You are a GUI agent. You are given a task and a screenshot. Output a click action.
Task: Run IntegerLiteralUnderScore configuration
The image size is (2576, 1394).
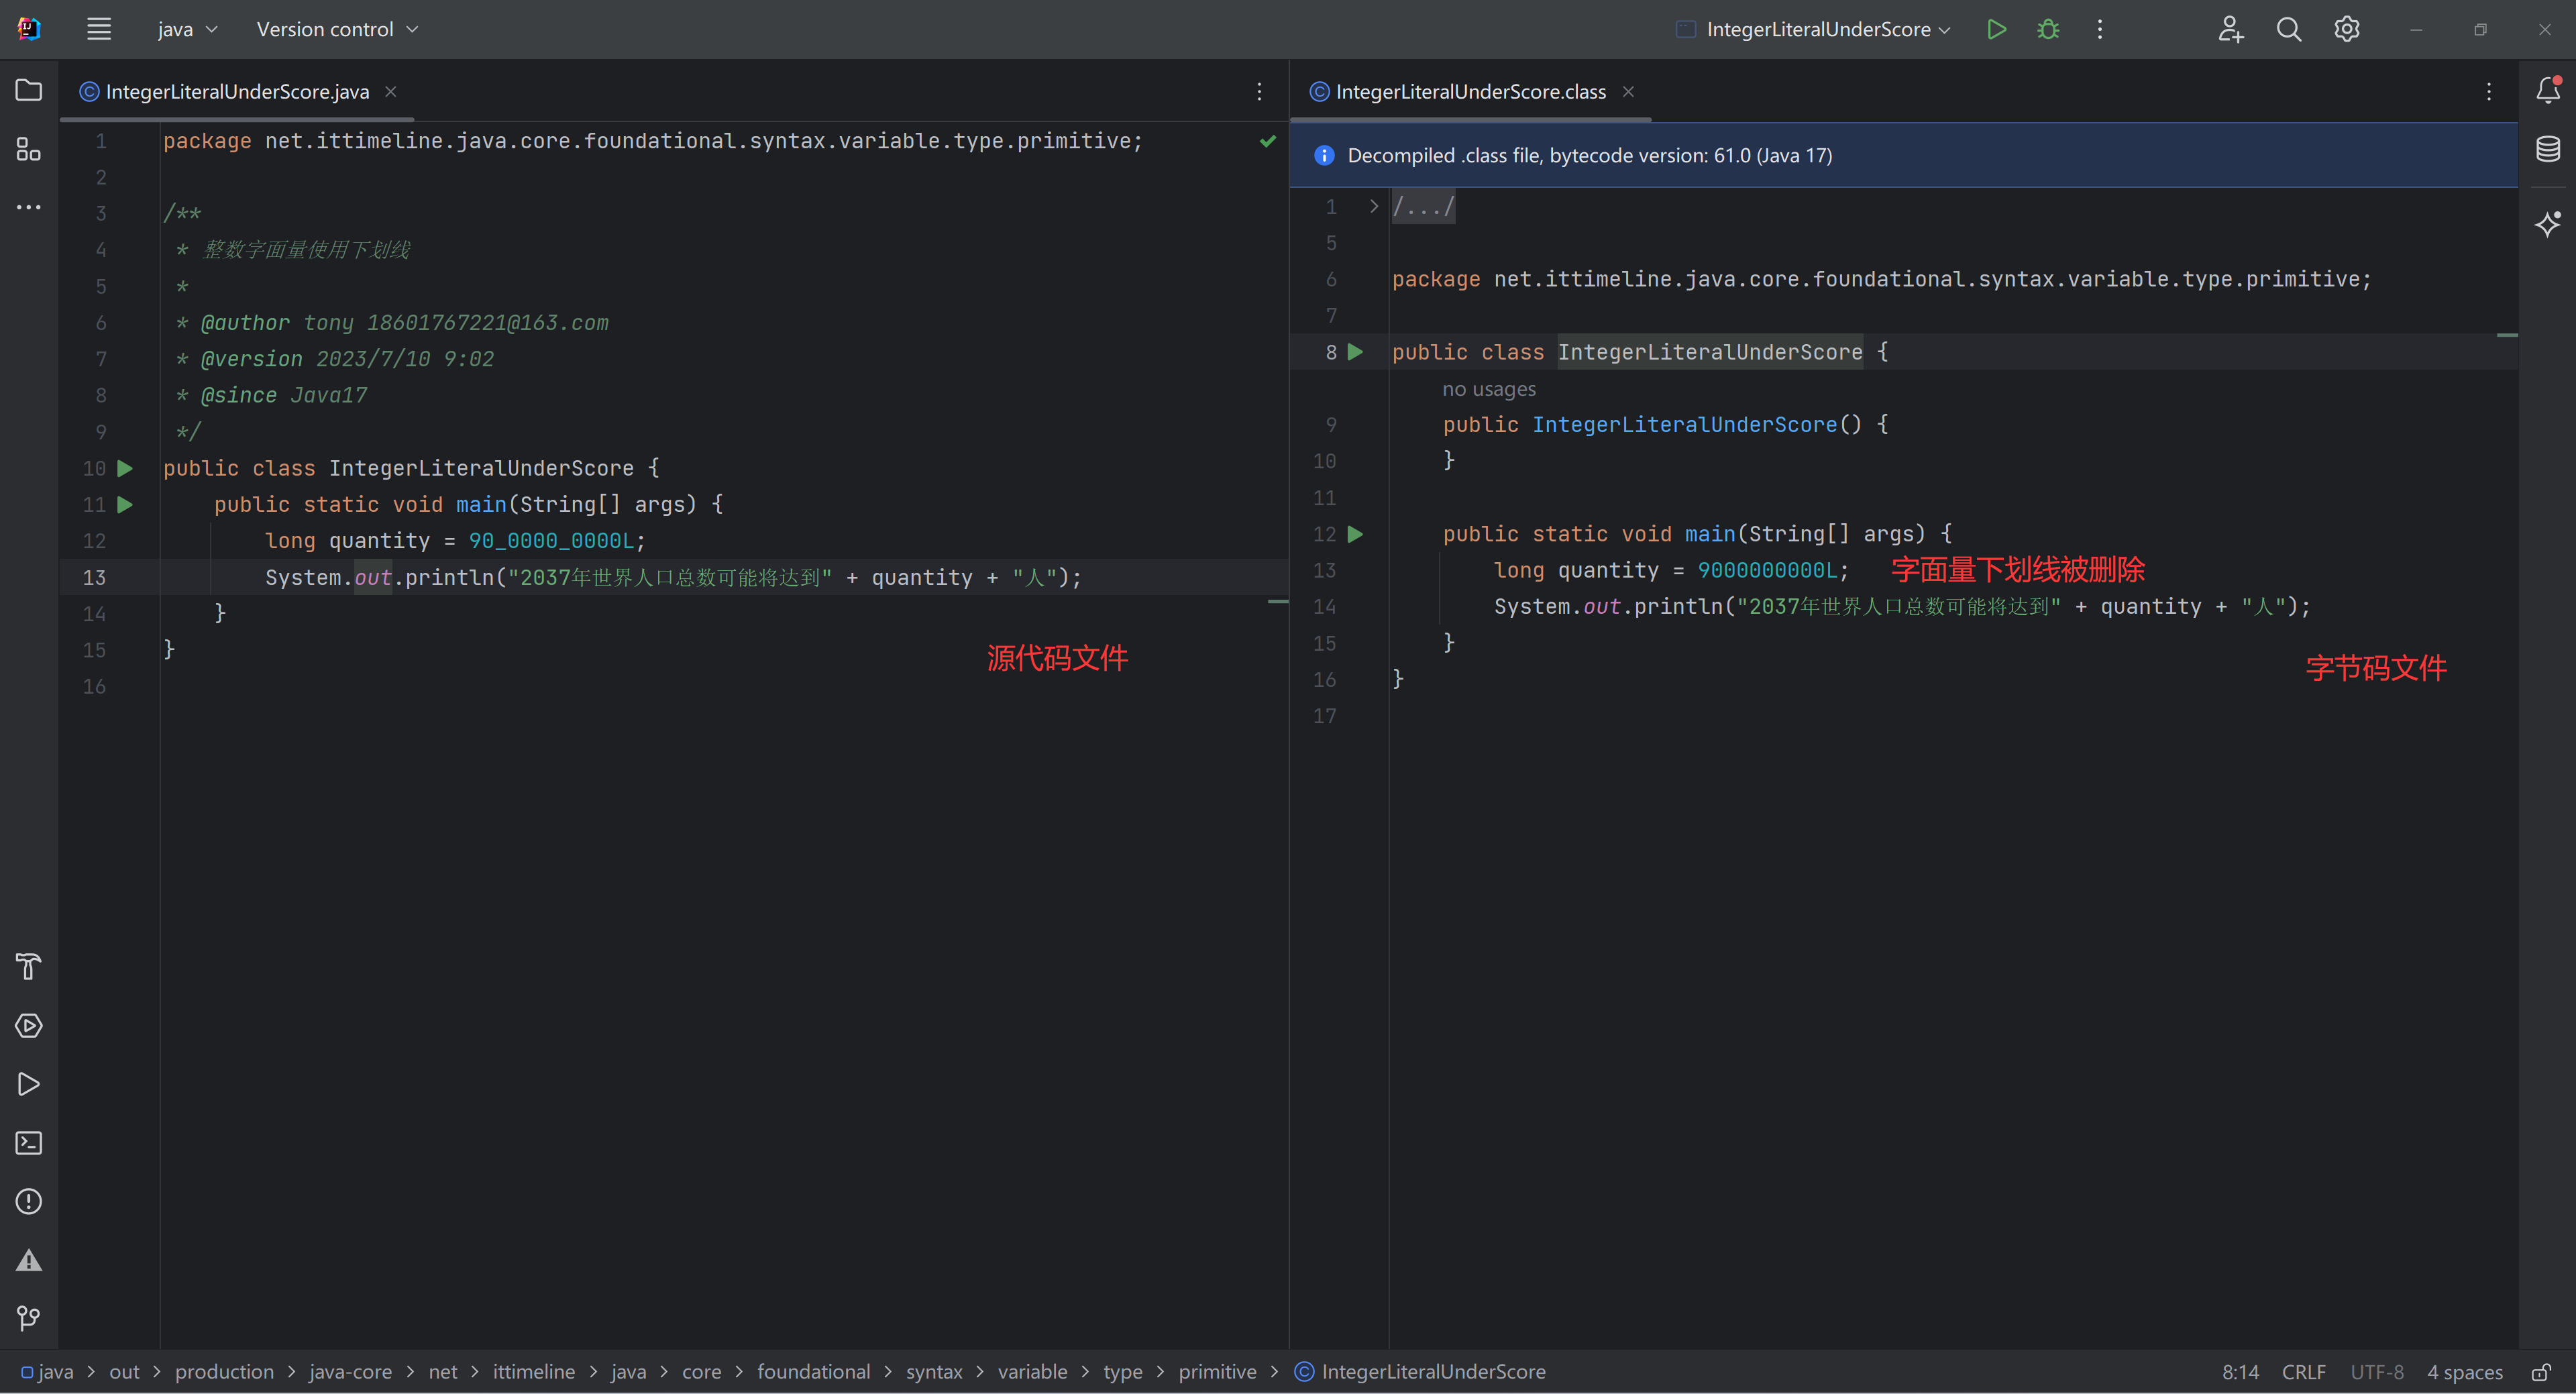(x=1996, y=29)
